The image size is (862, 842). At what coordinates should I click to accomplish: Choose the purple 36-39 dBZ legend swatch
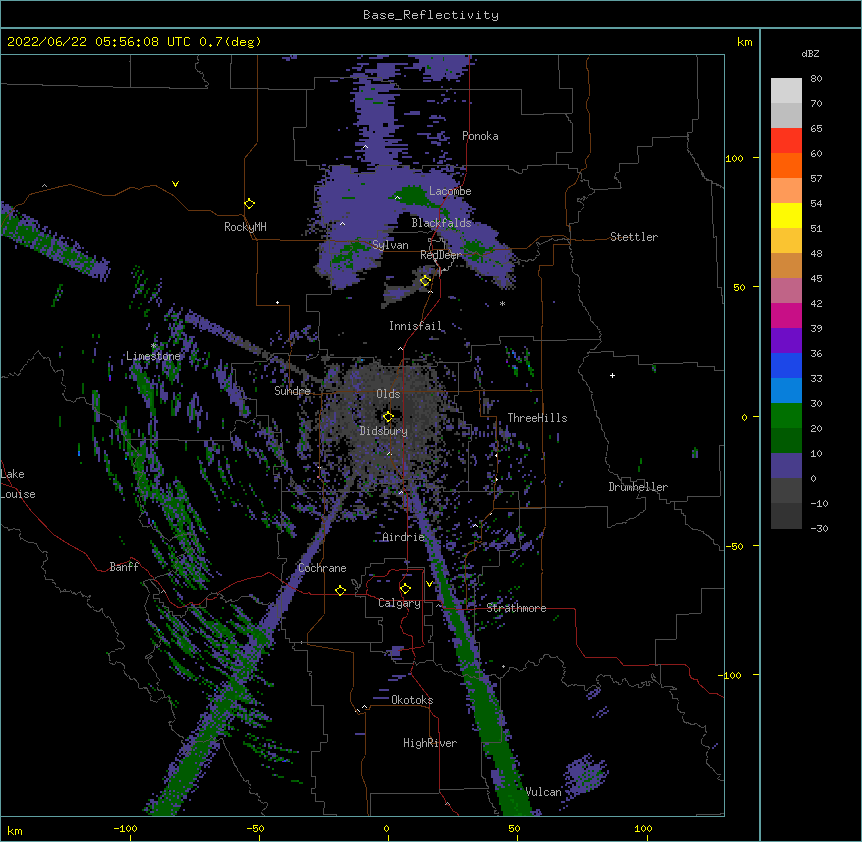click(786, 341)
